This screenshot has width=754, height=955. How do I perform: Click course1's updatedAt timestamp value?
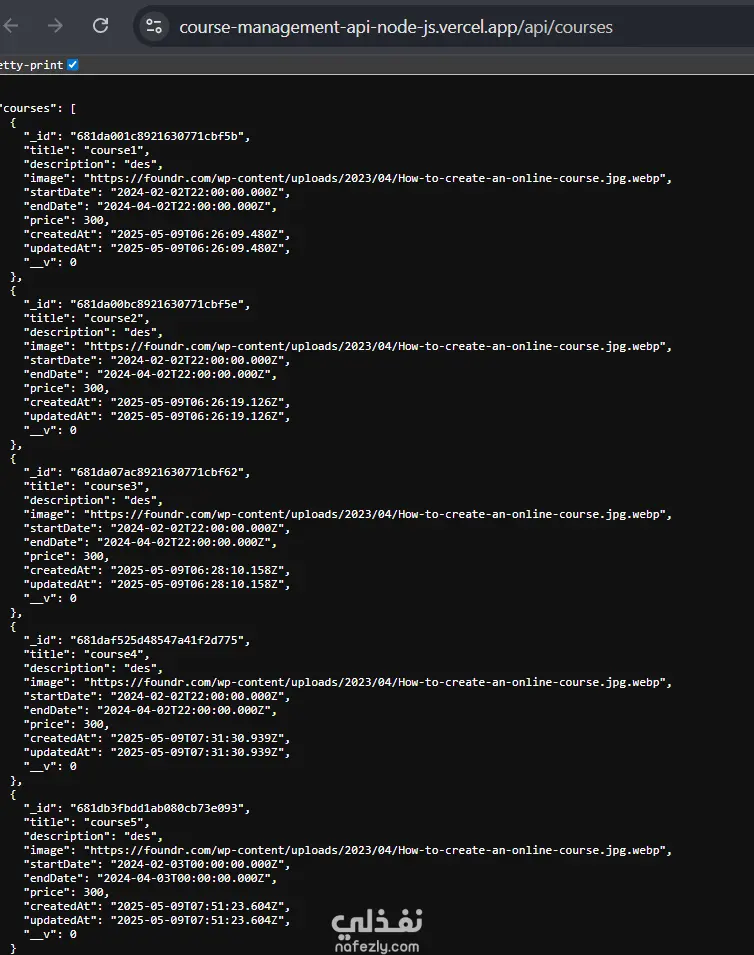click(x=199, y=249)
